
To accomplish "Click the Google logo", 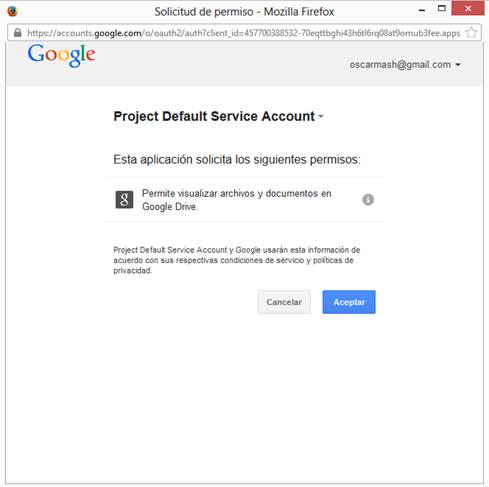I will point(62,55).
